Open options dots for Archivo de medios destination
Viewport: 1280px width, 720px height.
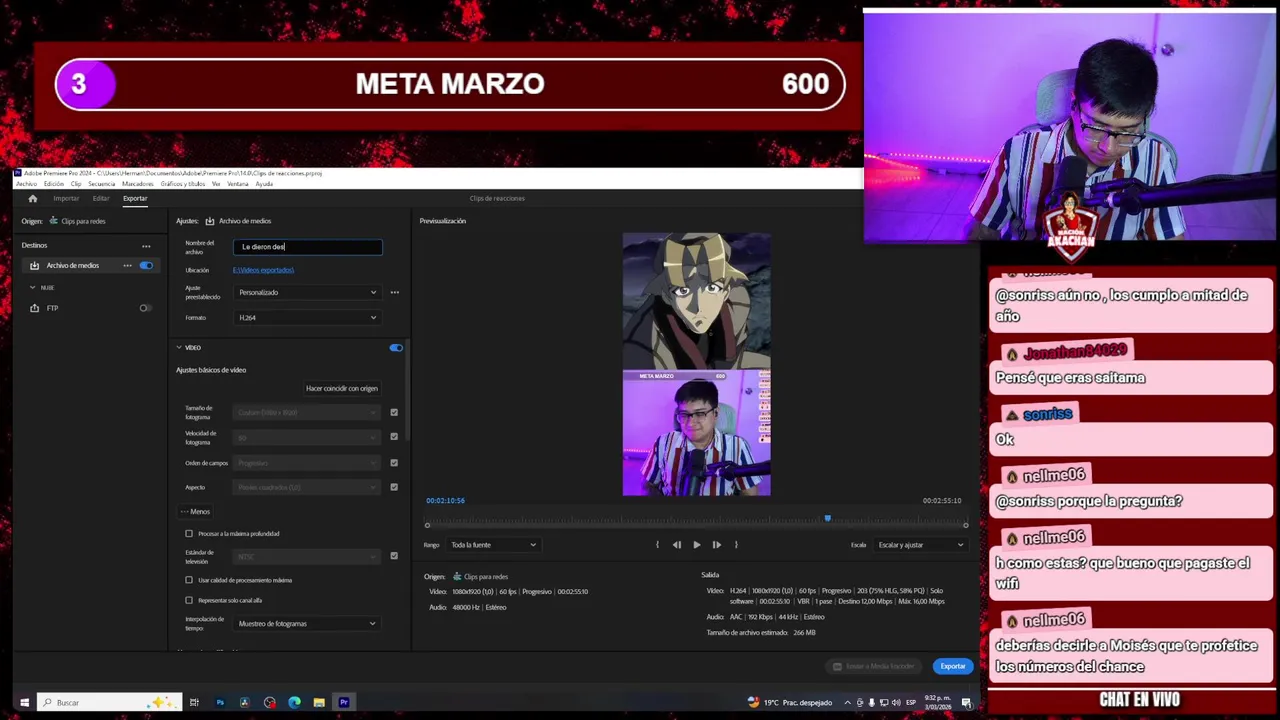pyautogui.click(x=127, y=266)
